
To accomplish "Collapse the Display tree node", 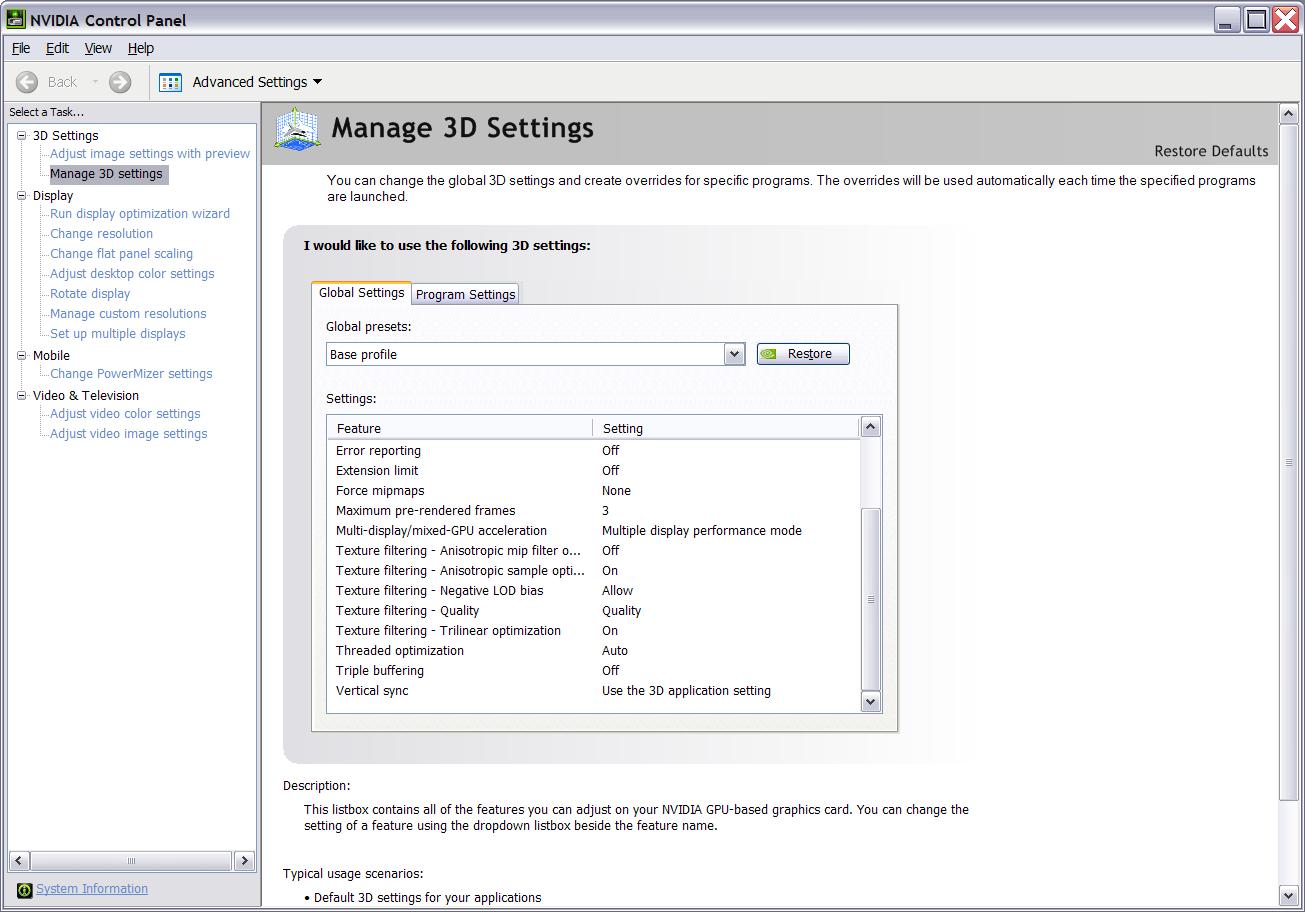I will (x=23, y=196).
